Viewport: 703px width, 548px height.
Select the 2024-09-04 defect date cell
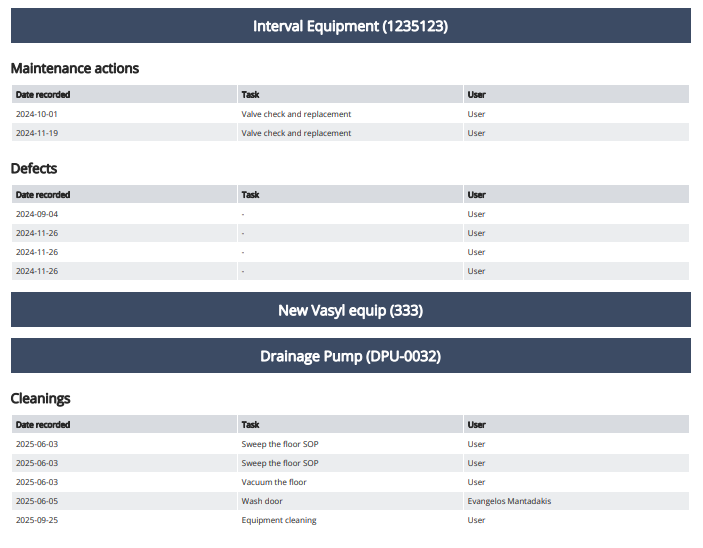(x=37, y=214)
